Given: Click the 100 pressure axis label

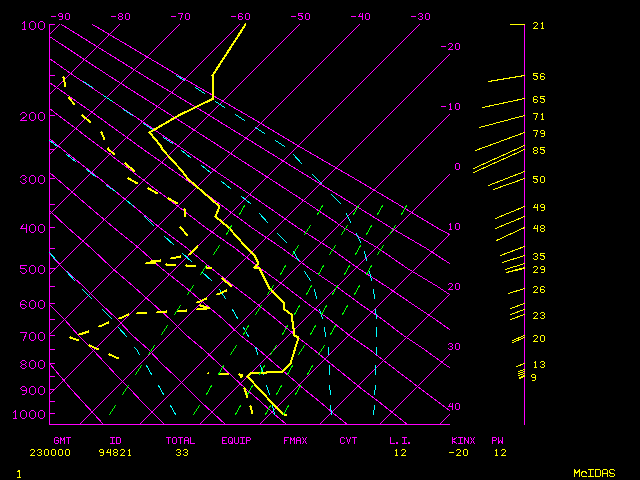Looking at the screenshot, I should click(34, 25).
